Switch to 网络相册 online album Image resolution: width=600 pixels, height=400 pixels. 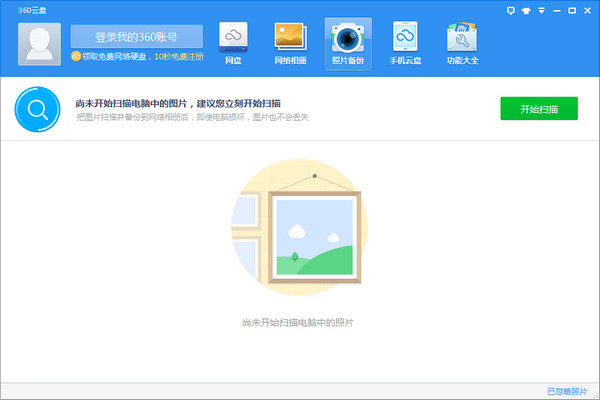tap(290, 42)
